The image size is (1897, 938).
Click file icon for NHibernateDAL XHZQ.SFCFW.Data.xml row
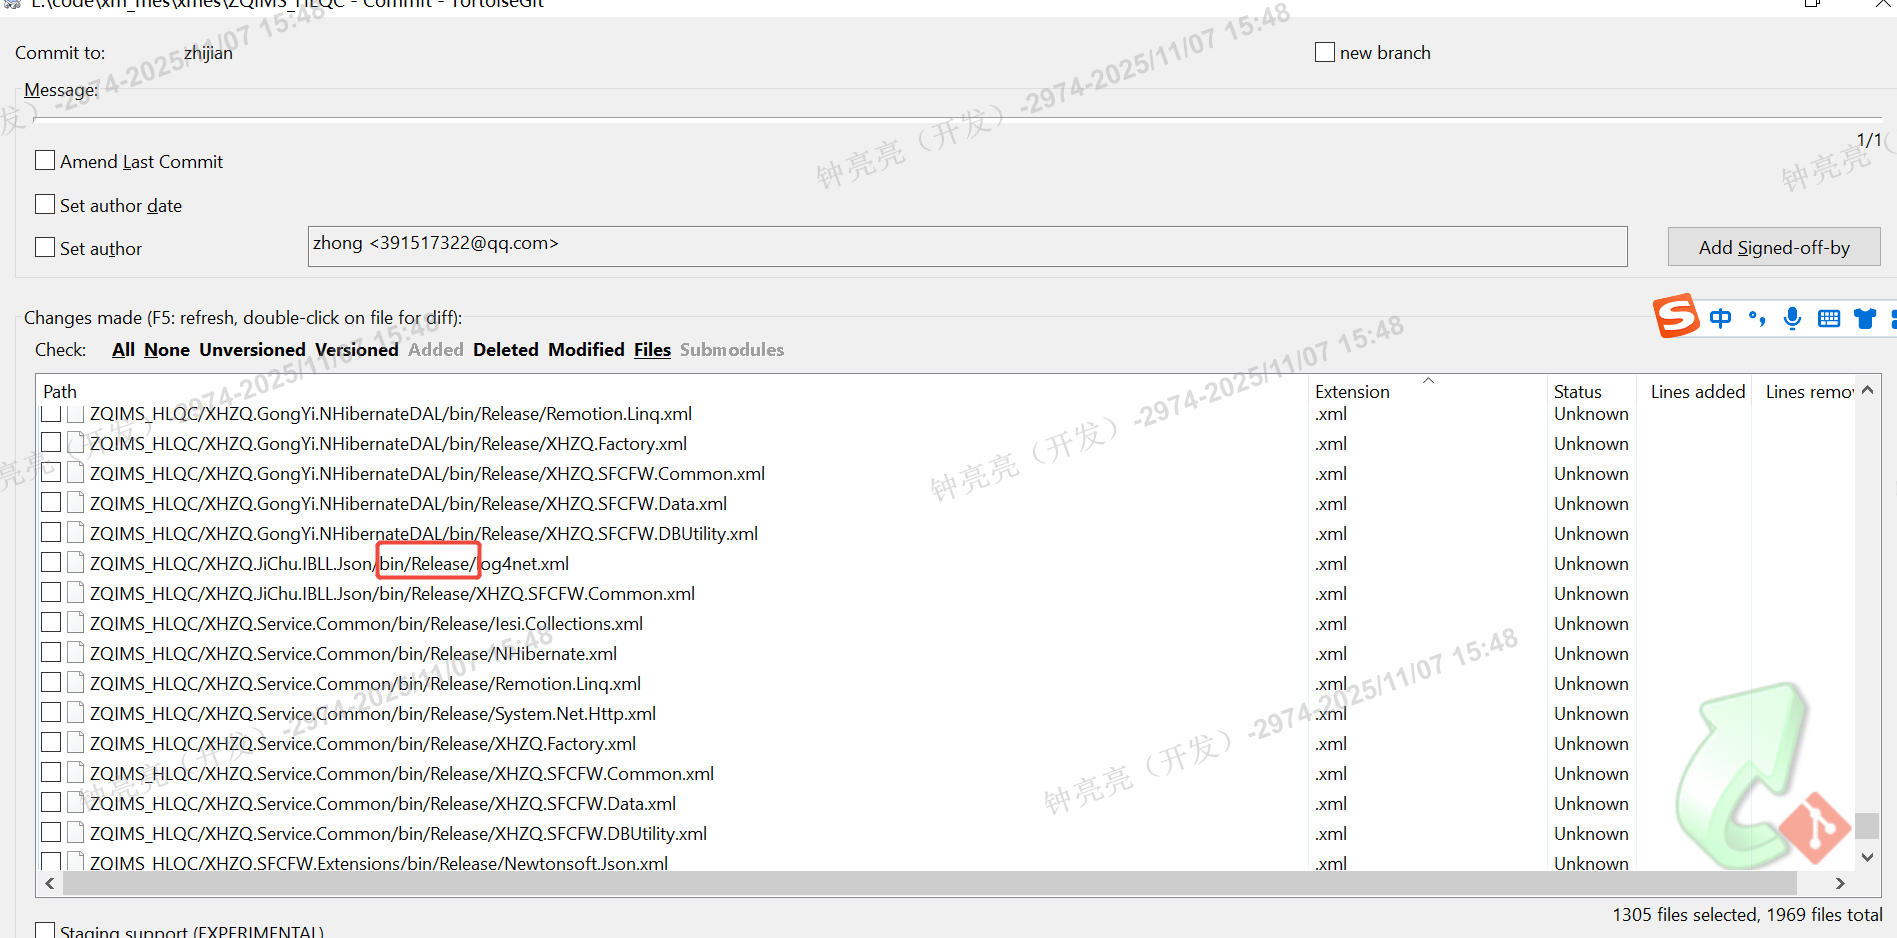point(76,503)
